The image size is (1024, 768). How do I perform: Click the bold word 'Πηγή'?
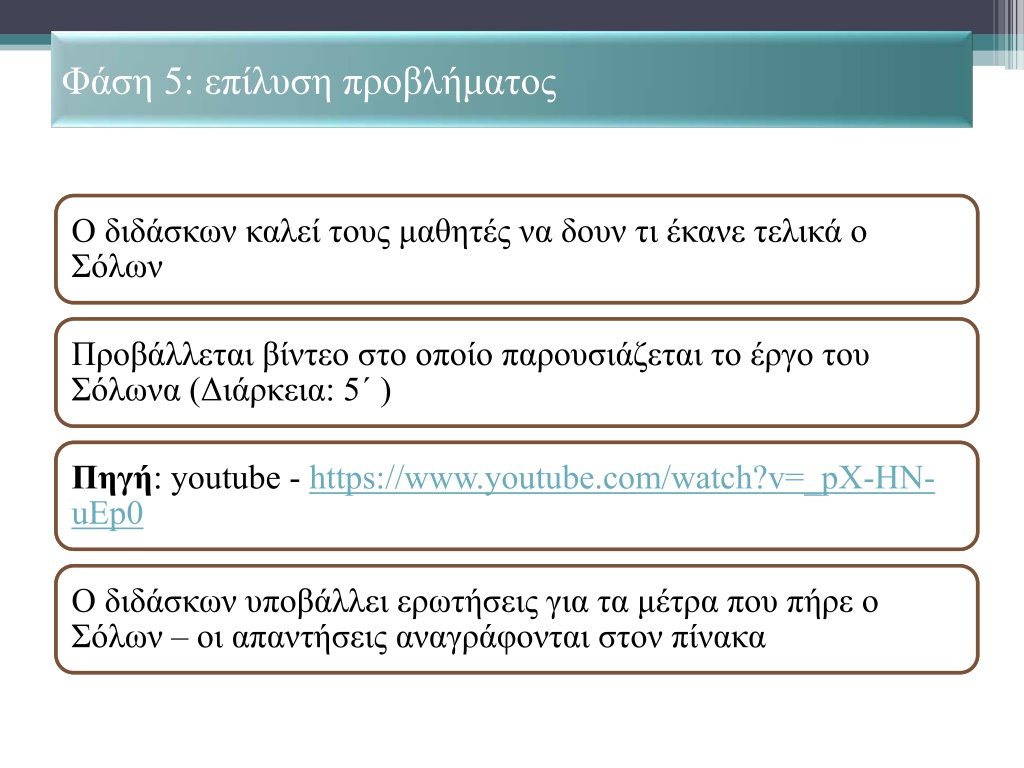(112, 480)
